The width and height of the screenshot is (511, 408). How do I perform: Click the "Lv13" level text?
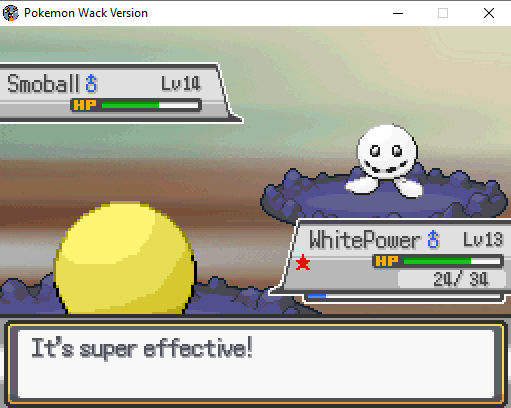coord(483,239)
